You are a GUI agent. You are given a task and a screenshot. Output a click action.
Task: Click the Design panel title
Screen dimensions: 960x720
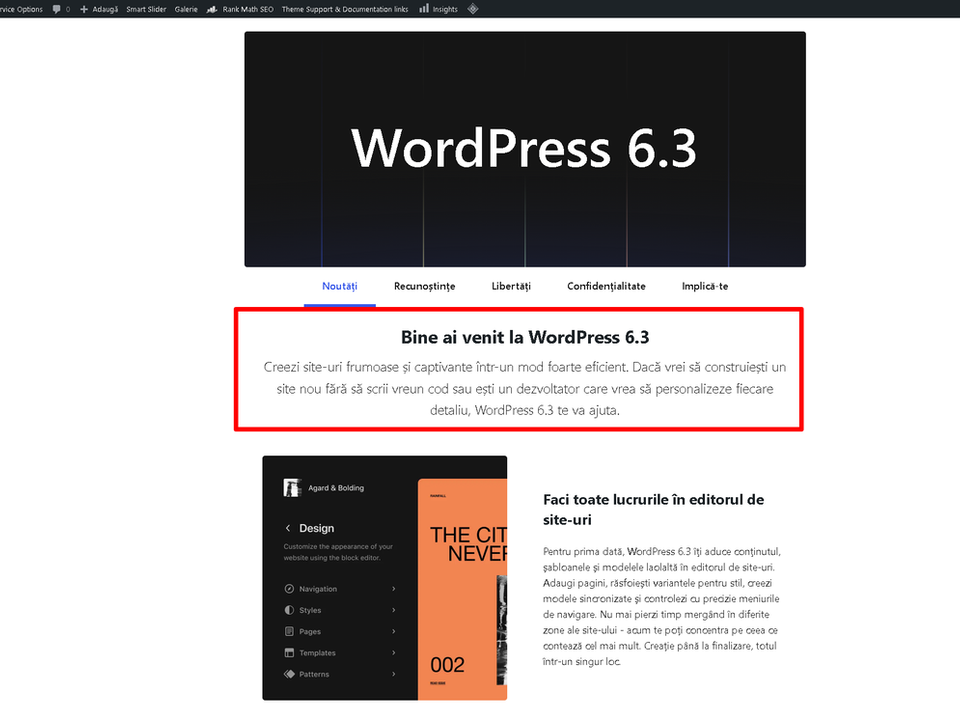(x=317, y=528)
